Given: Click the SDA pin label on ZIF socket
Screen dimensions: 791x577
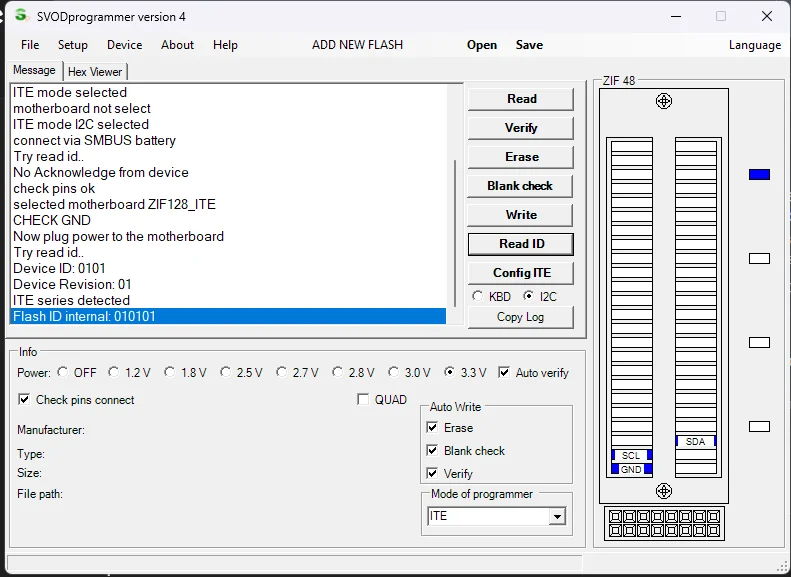Looking at the screenshot, I should (696, 441).
